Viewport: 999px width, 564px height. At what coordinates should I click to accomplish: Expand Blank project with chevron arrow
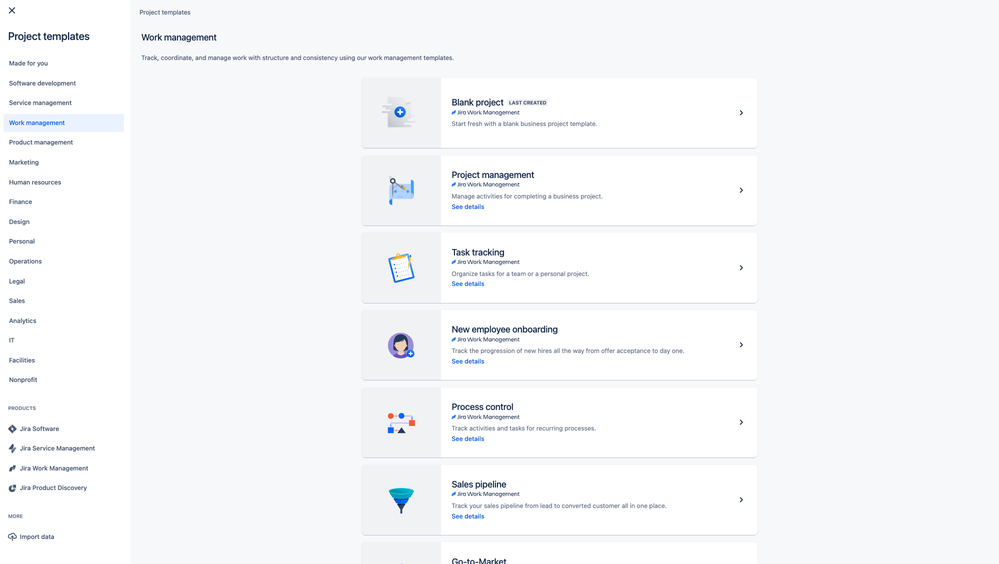click(x=741, y=113)
